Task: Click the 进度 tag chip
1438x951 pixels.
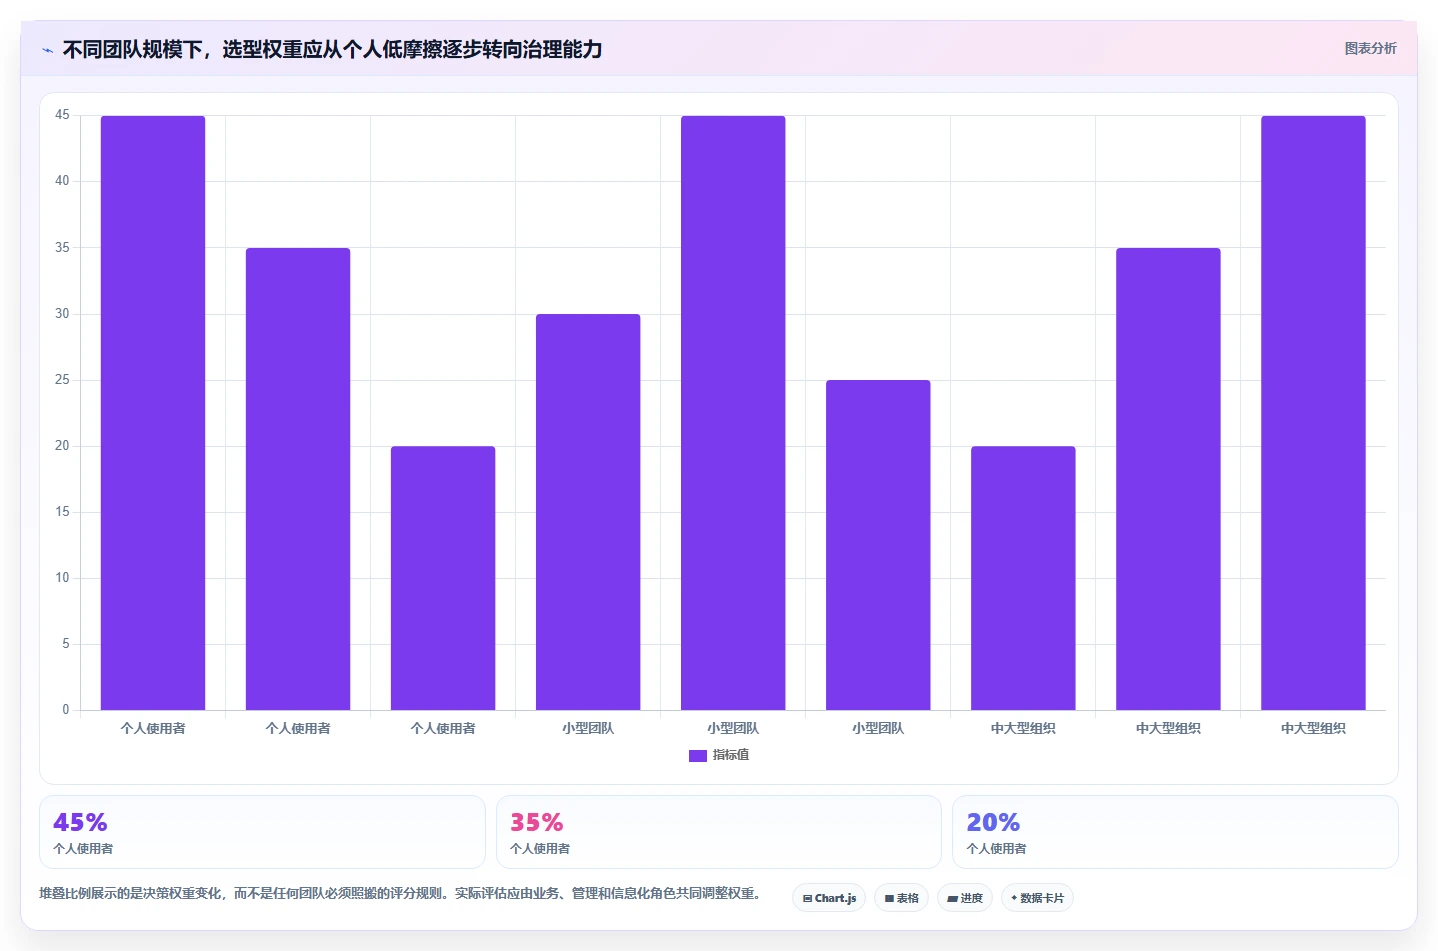Action: pos(965,898)
